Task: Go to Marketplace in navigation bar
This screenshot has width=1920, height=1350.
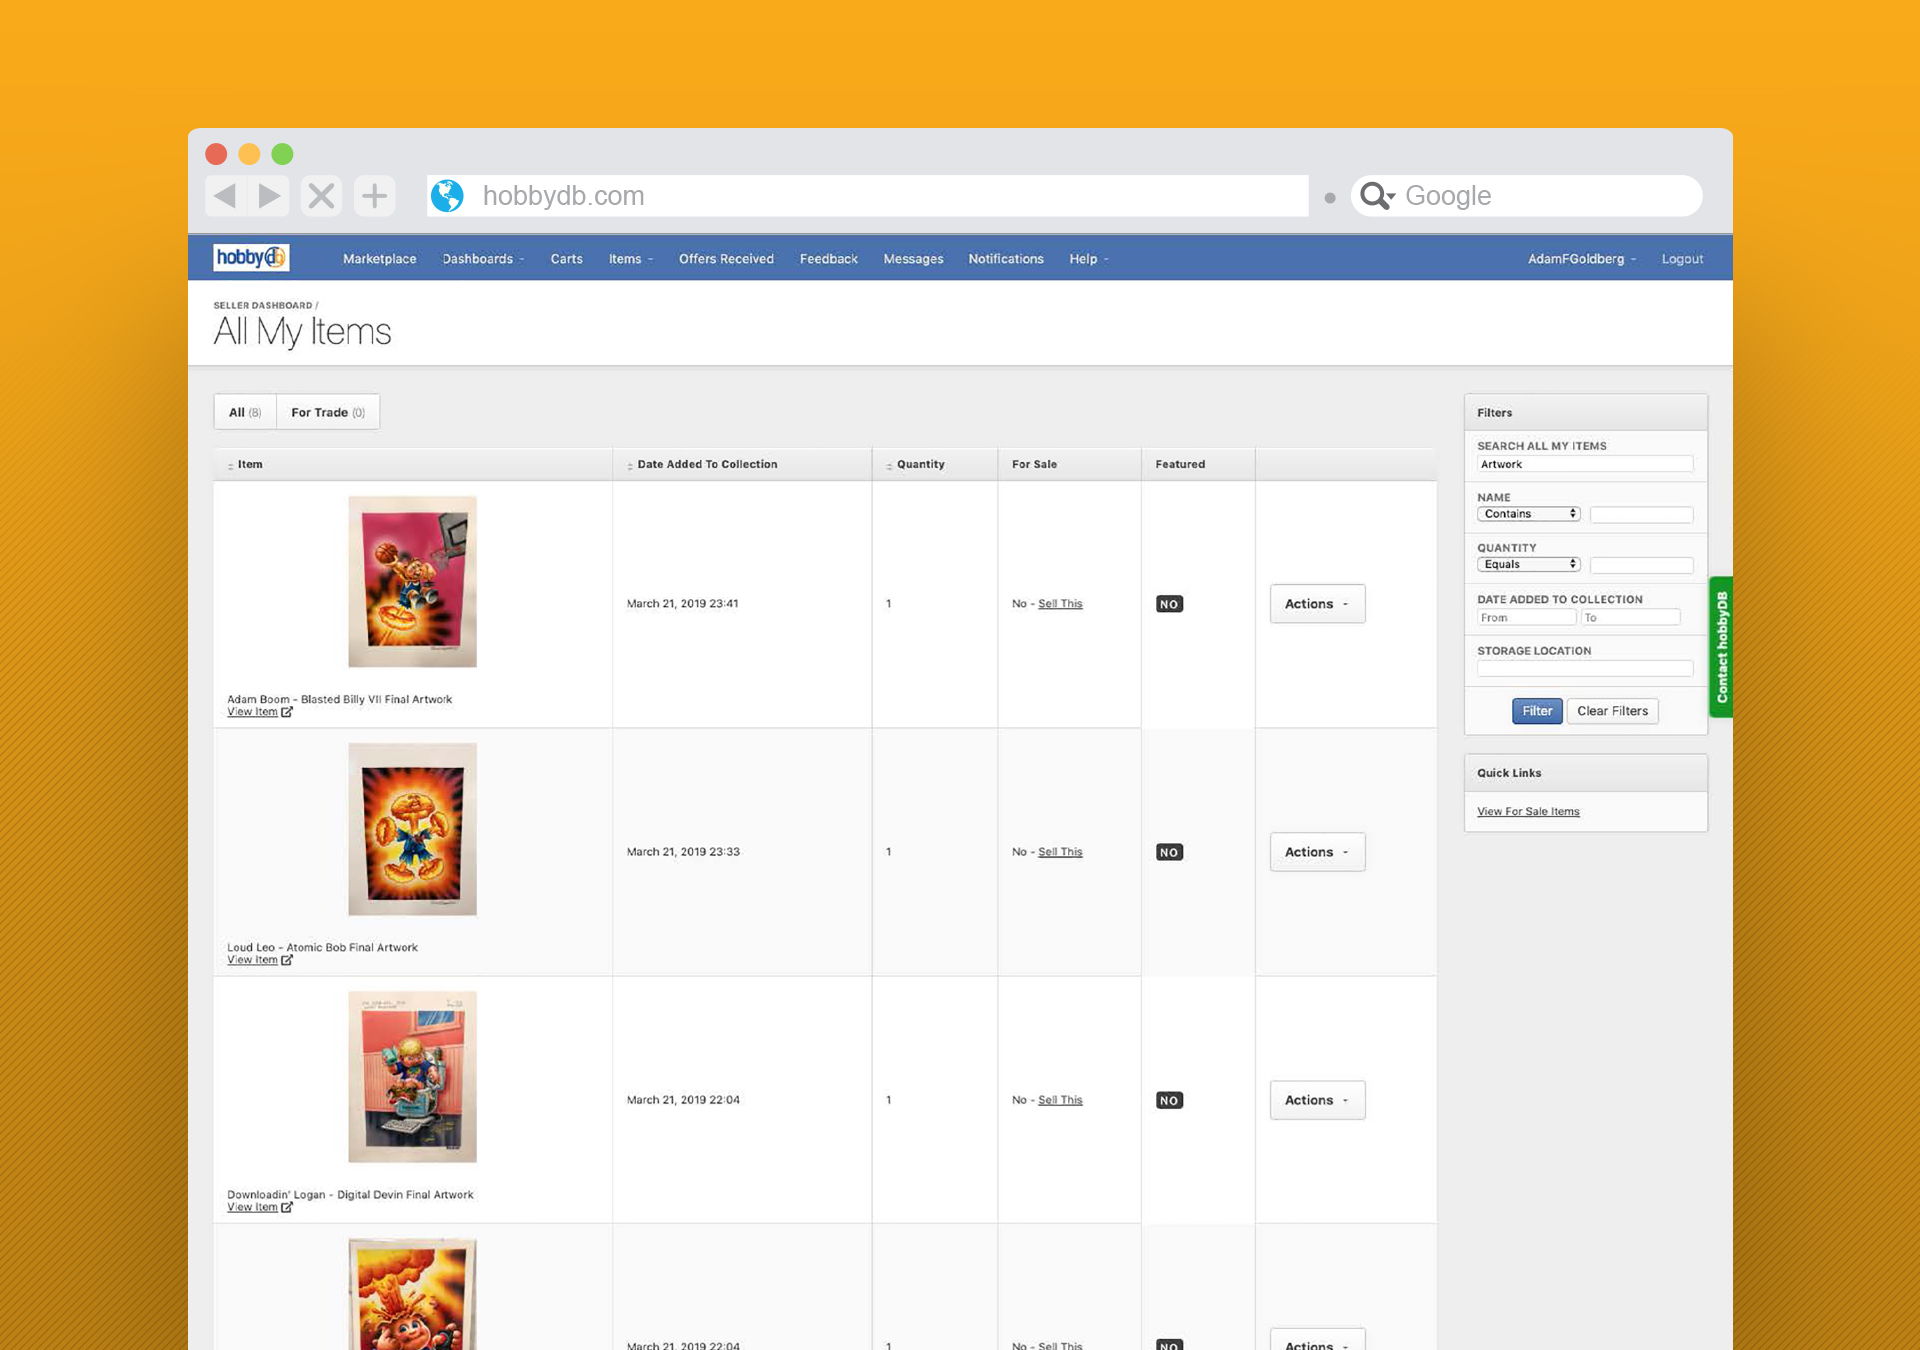Action: 379,259
